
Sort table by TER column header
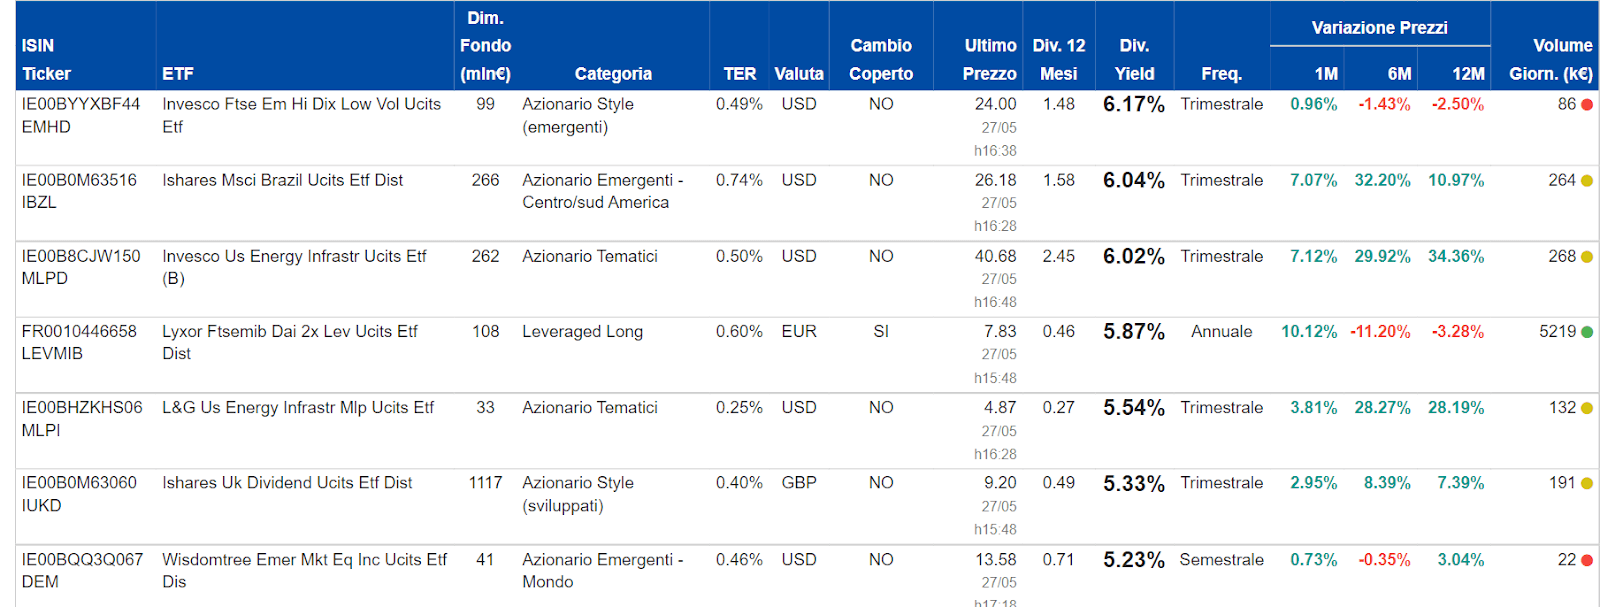(739, 74)
